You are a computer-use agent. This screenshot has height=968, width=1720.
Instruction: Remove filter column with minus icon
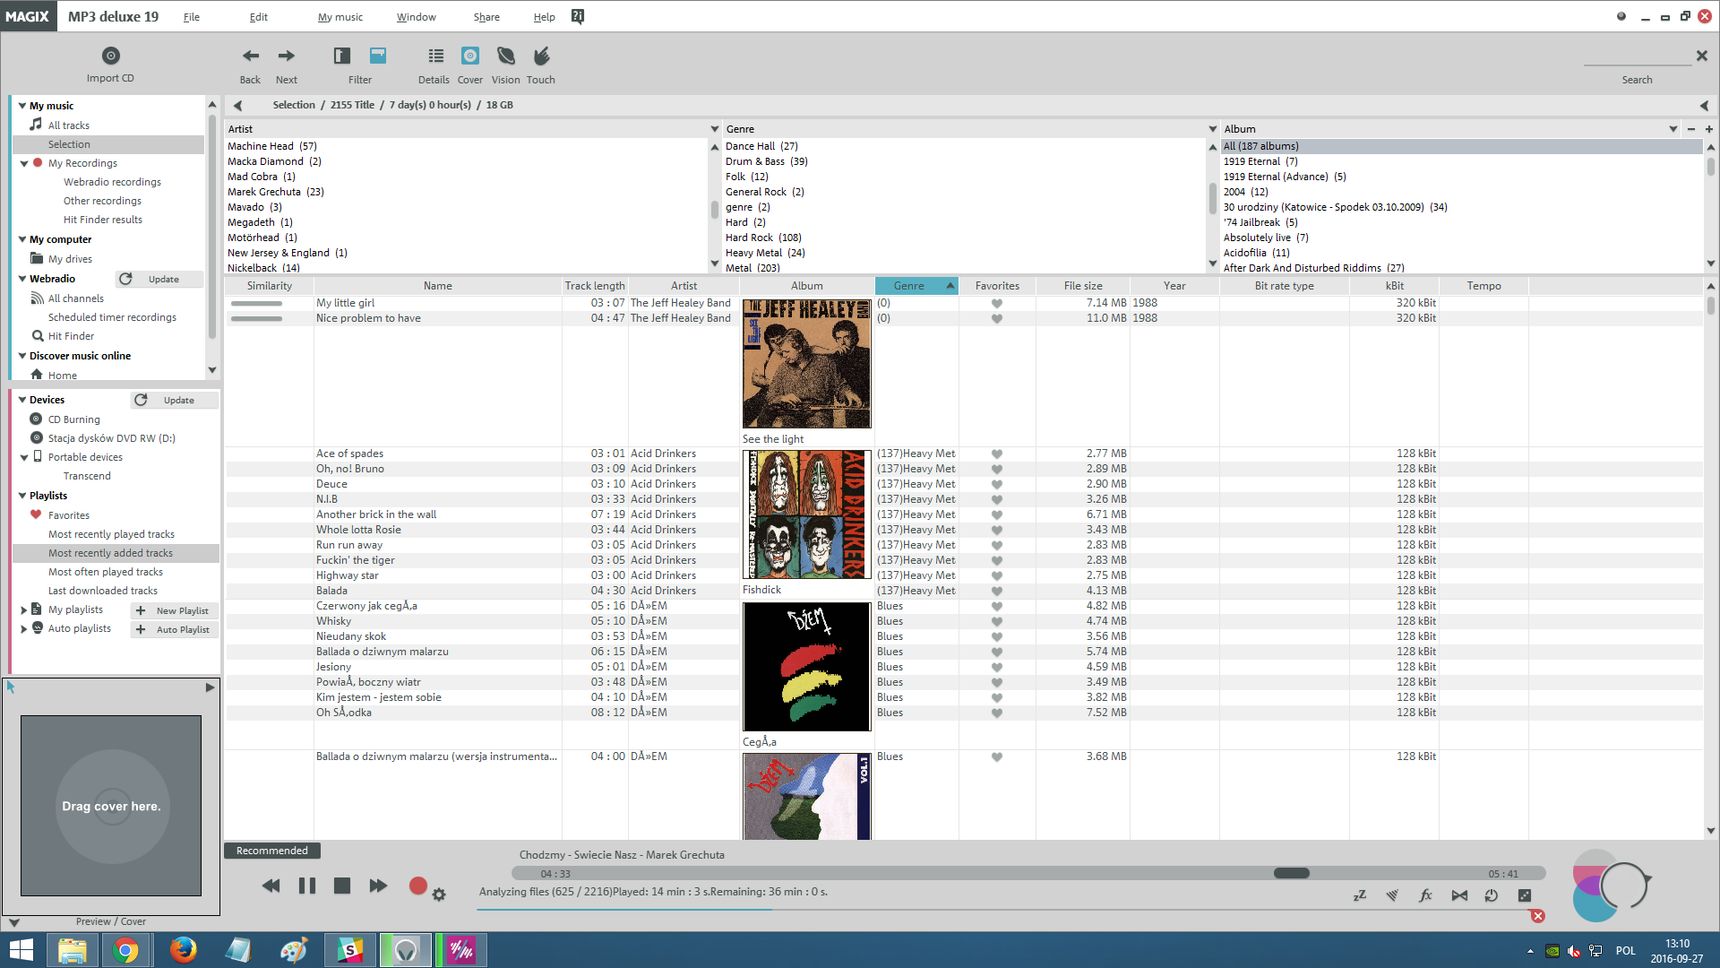pos(1691,129)
